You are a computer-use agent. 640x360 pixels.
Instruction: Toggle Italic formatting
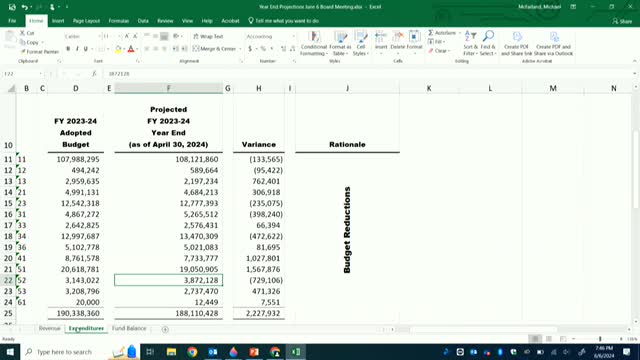tap(77, 49)
